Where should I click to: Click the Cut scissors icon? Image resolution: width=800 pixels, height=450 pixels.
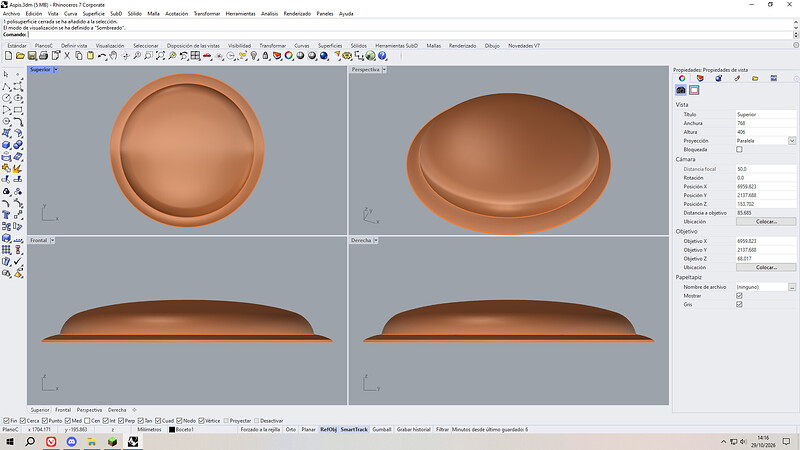pyautogui.click(x=67, y=56)
